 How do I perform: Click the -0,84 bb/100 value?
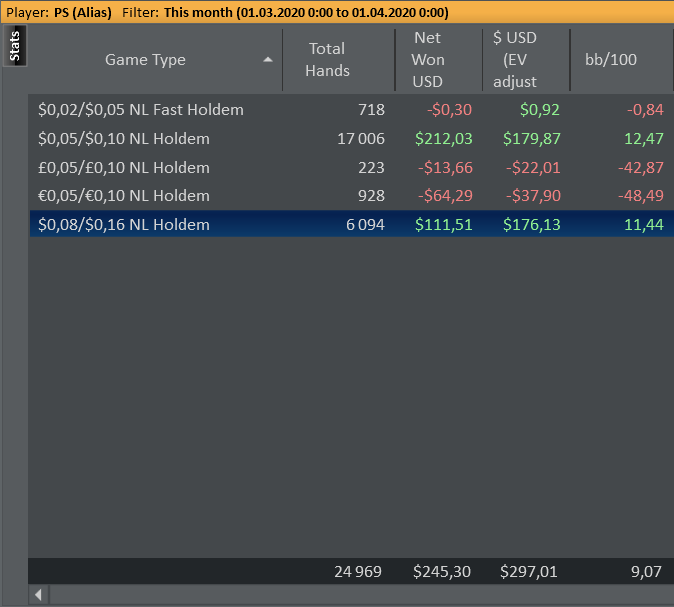point(645,110)
